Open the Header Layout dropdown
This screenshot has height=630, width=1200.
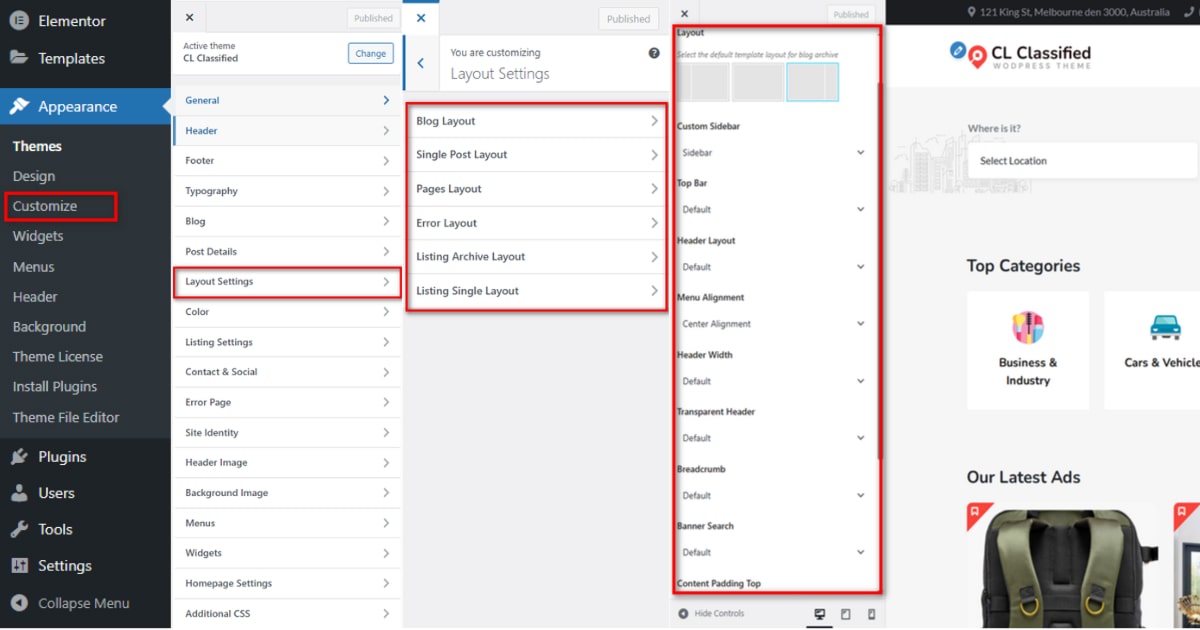tap(773, 267)
